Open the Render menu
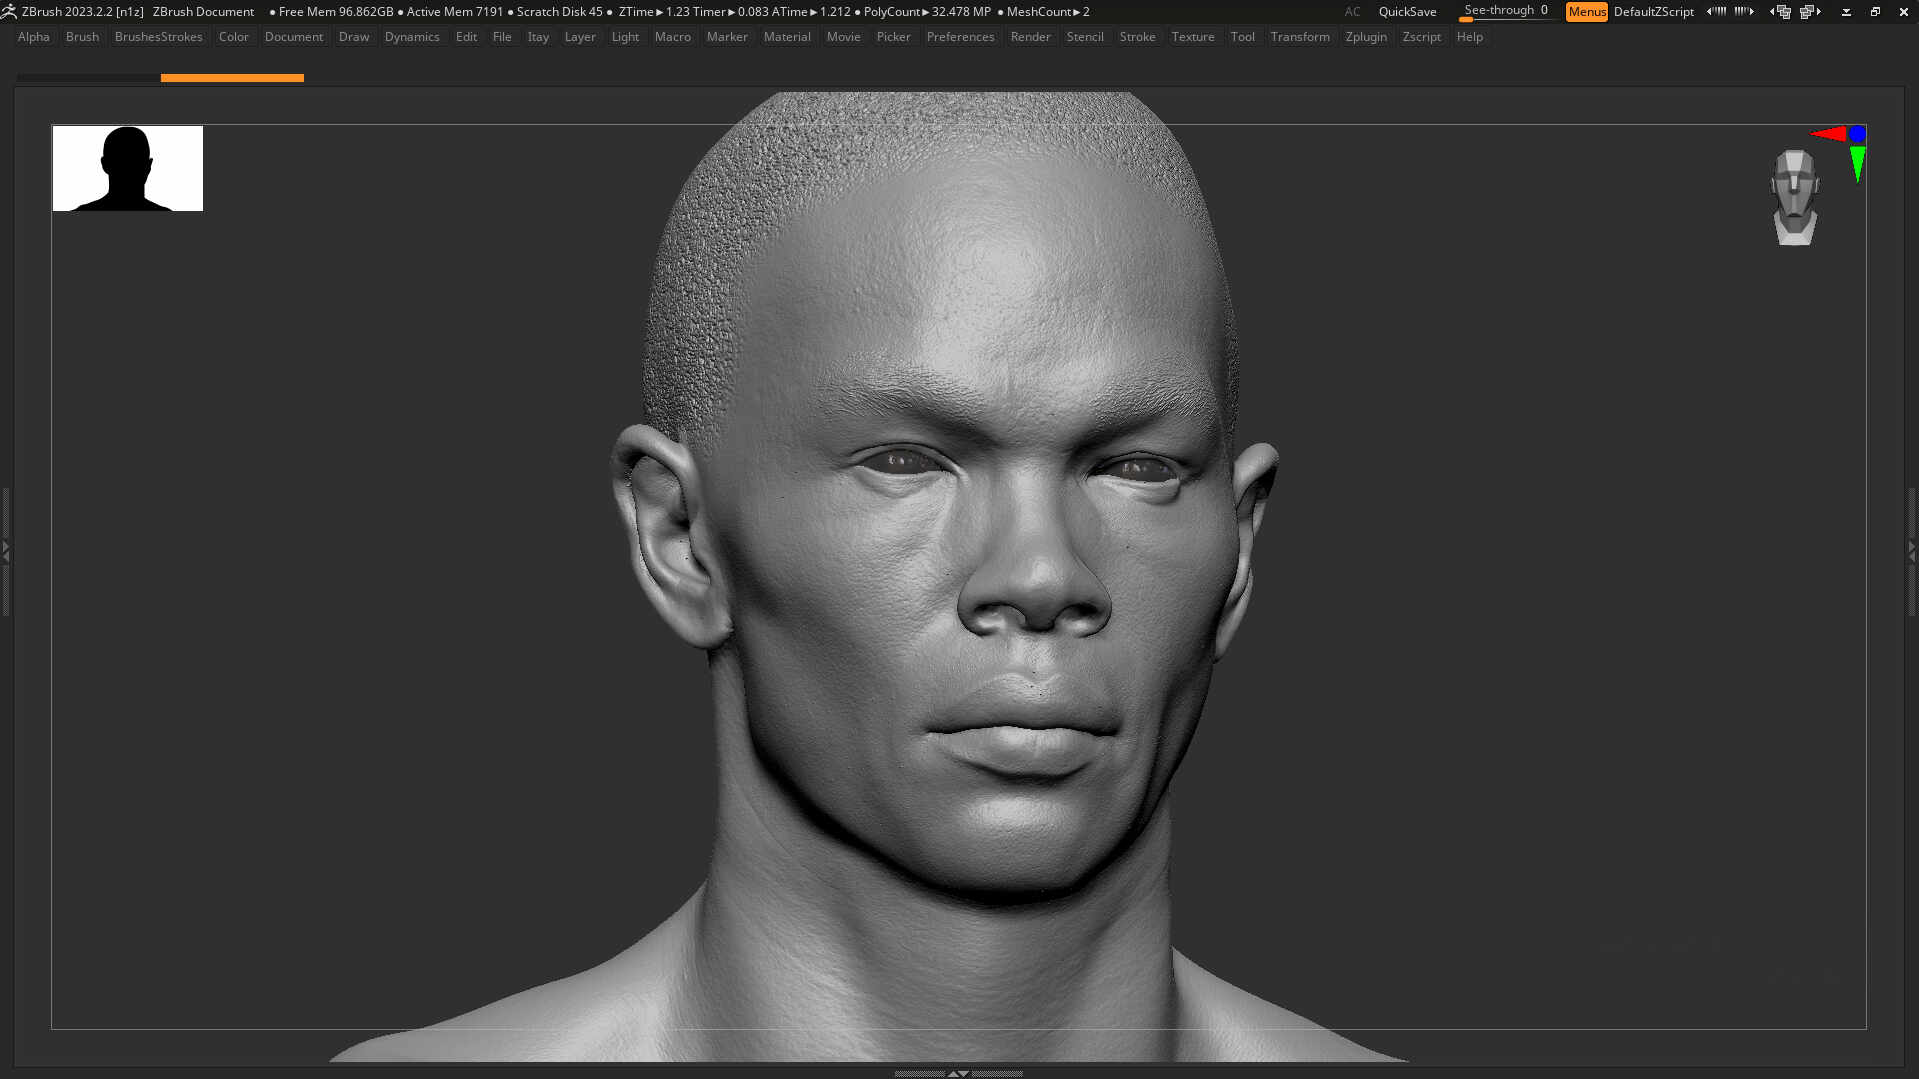The image size is (1919, 1079). pos(1030,36)
